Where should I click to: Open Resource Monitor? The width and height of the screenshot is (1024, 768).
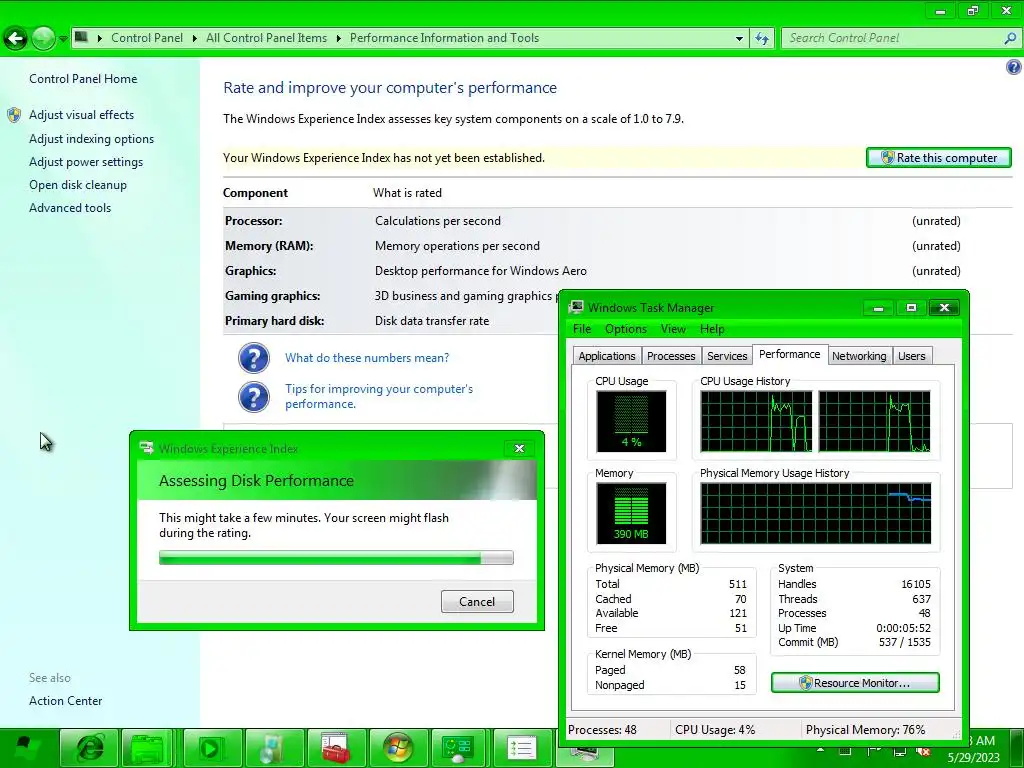click(855, 683)
